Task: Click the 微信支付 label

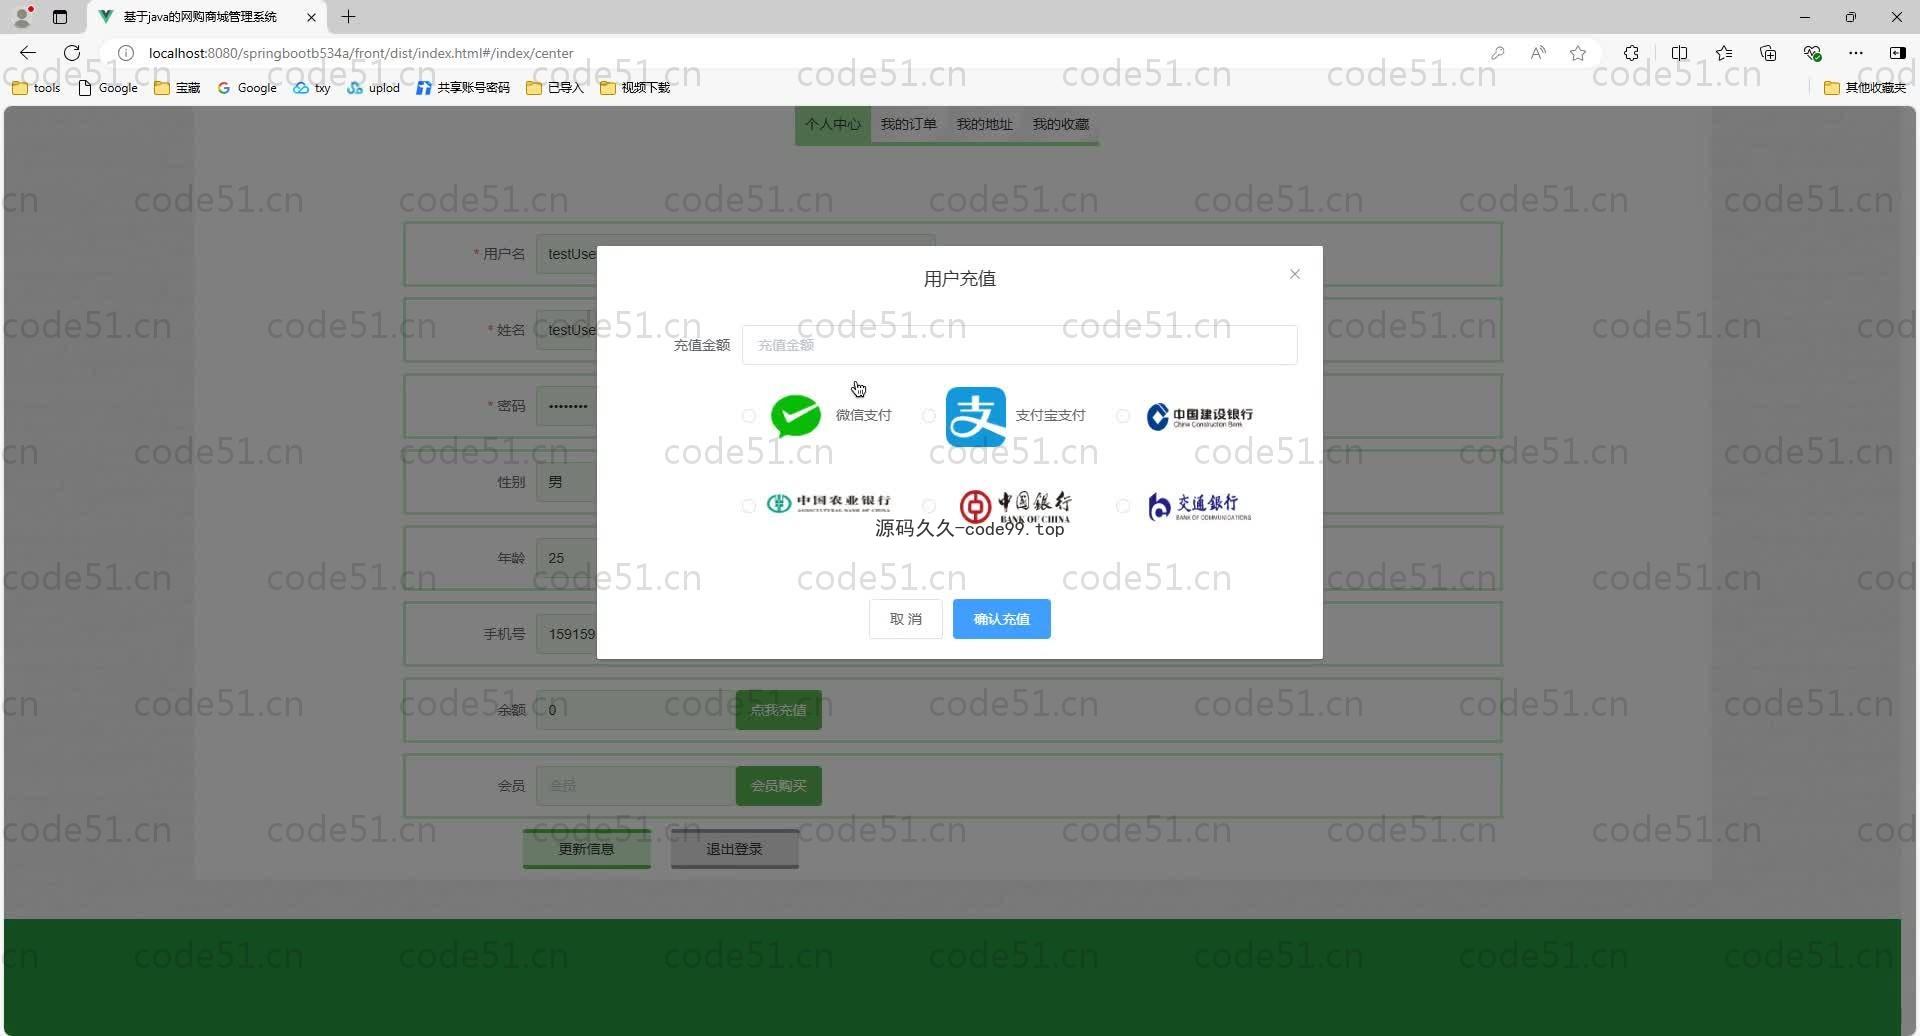Action: [x=863, y=416]
